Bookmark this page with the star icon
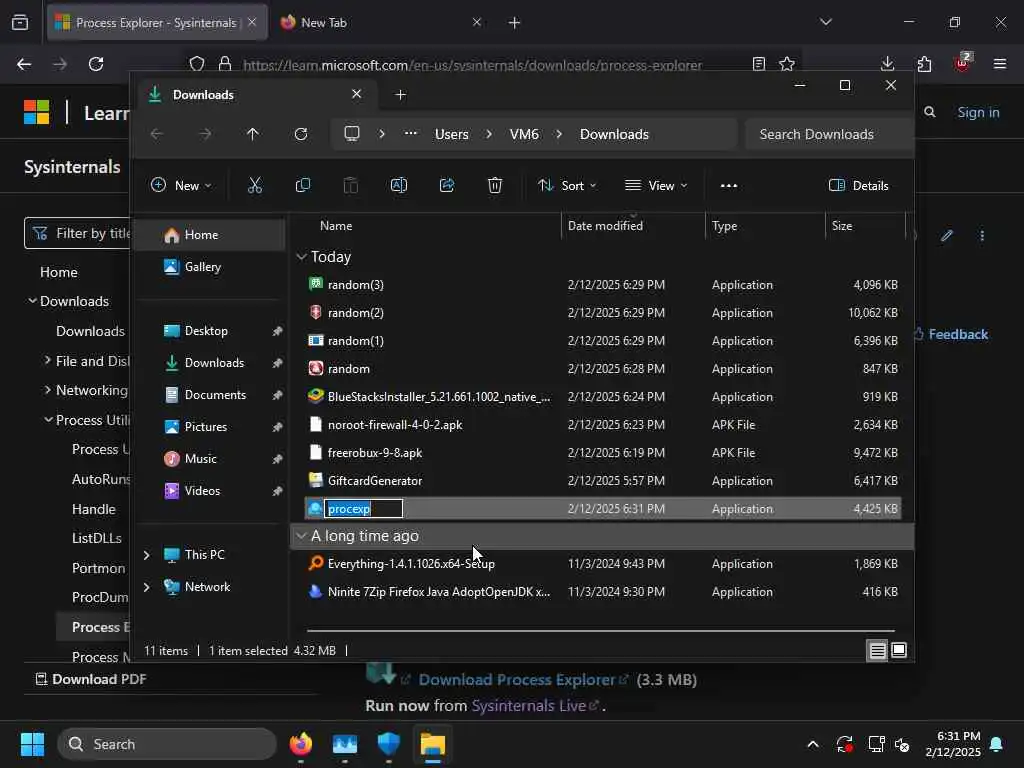 pos(787,64)
